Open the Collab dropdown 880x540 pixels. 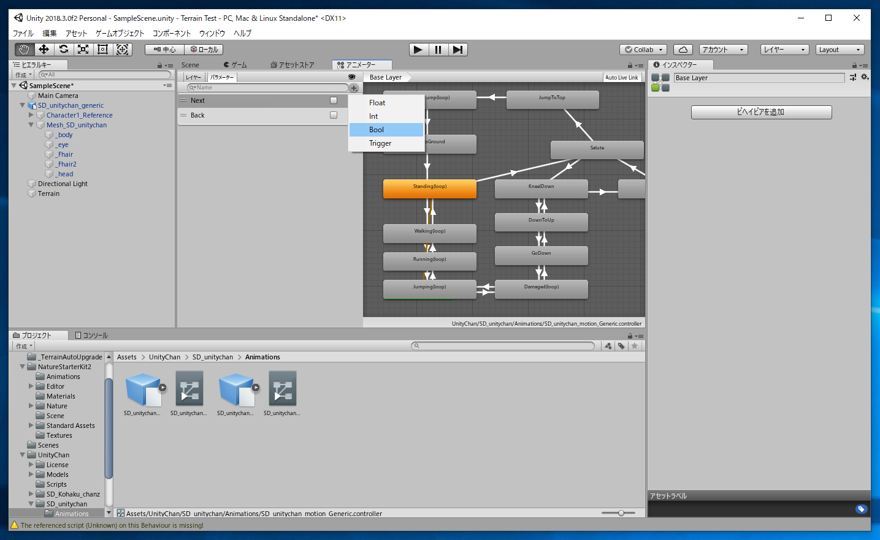[643, 49]
